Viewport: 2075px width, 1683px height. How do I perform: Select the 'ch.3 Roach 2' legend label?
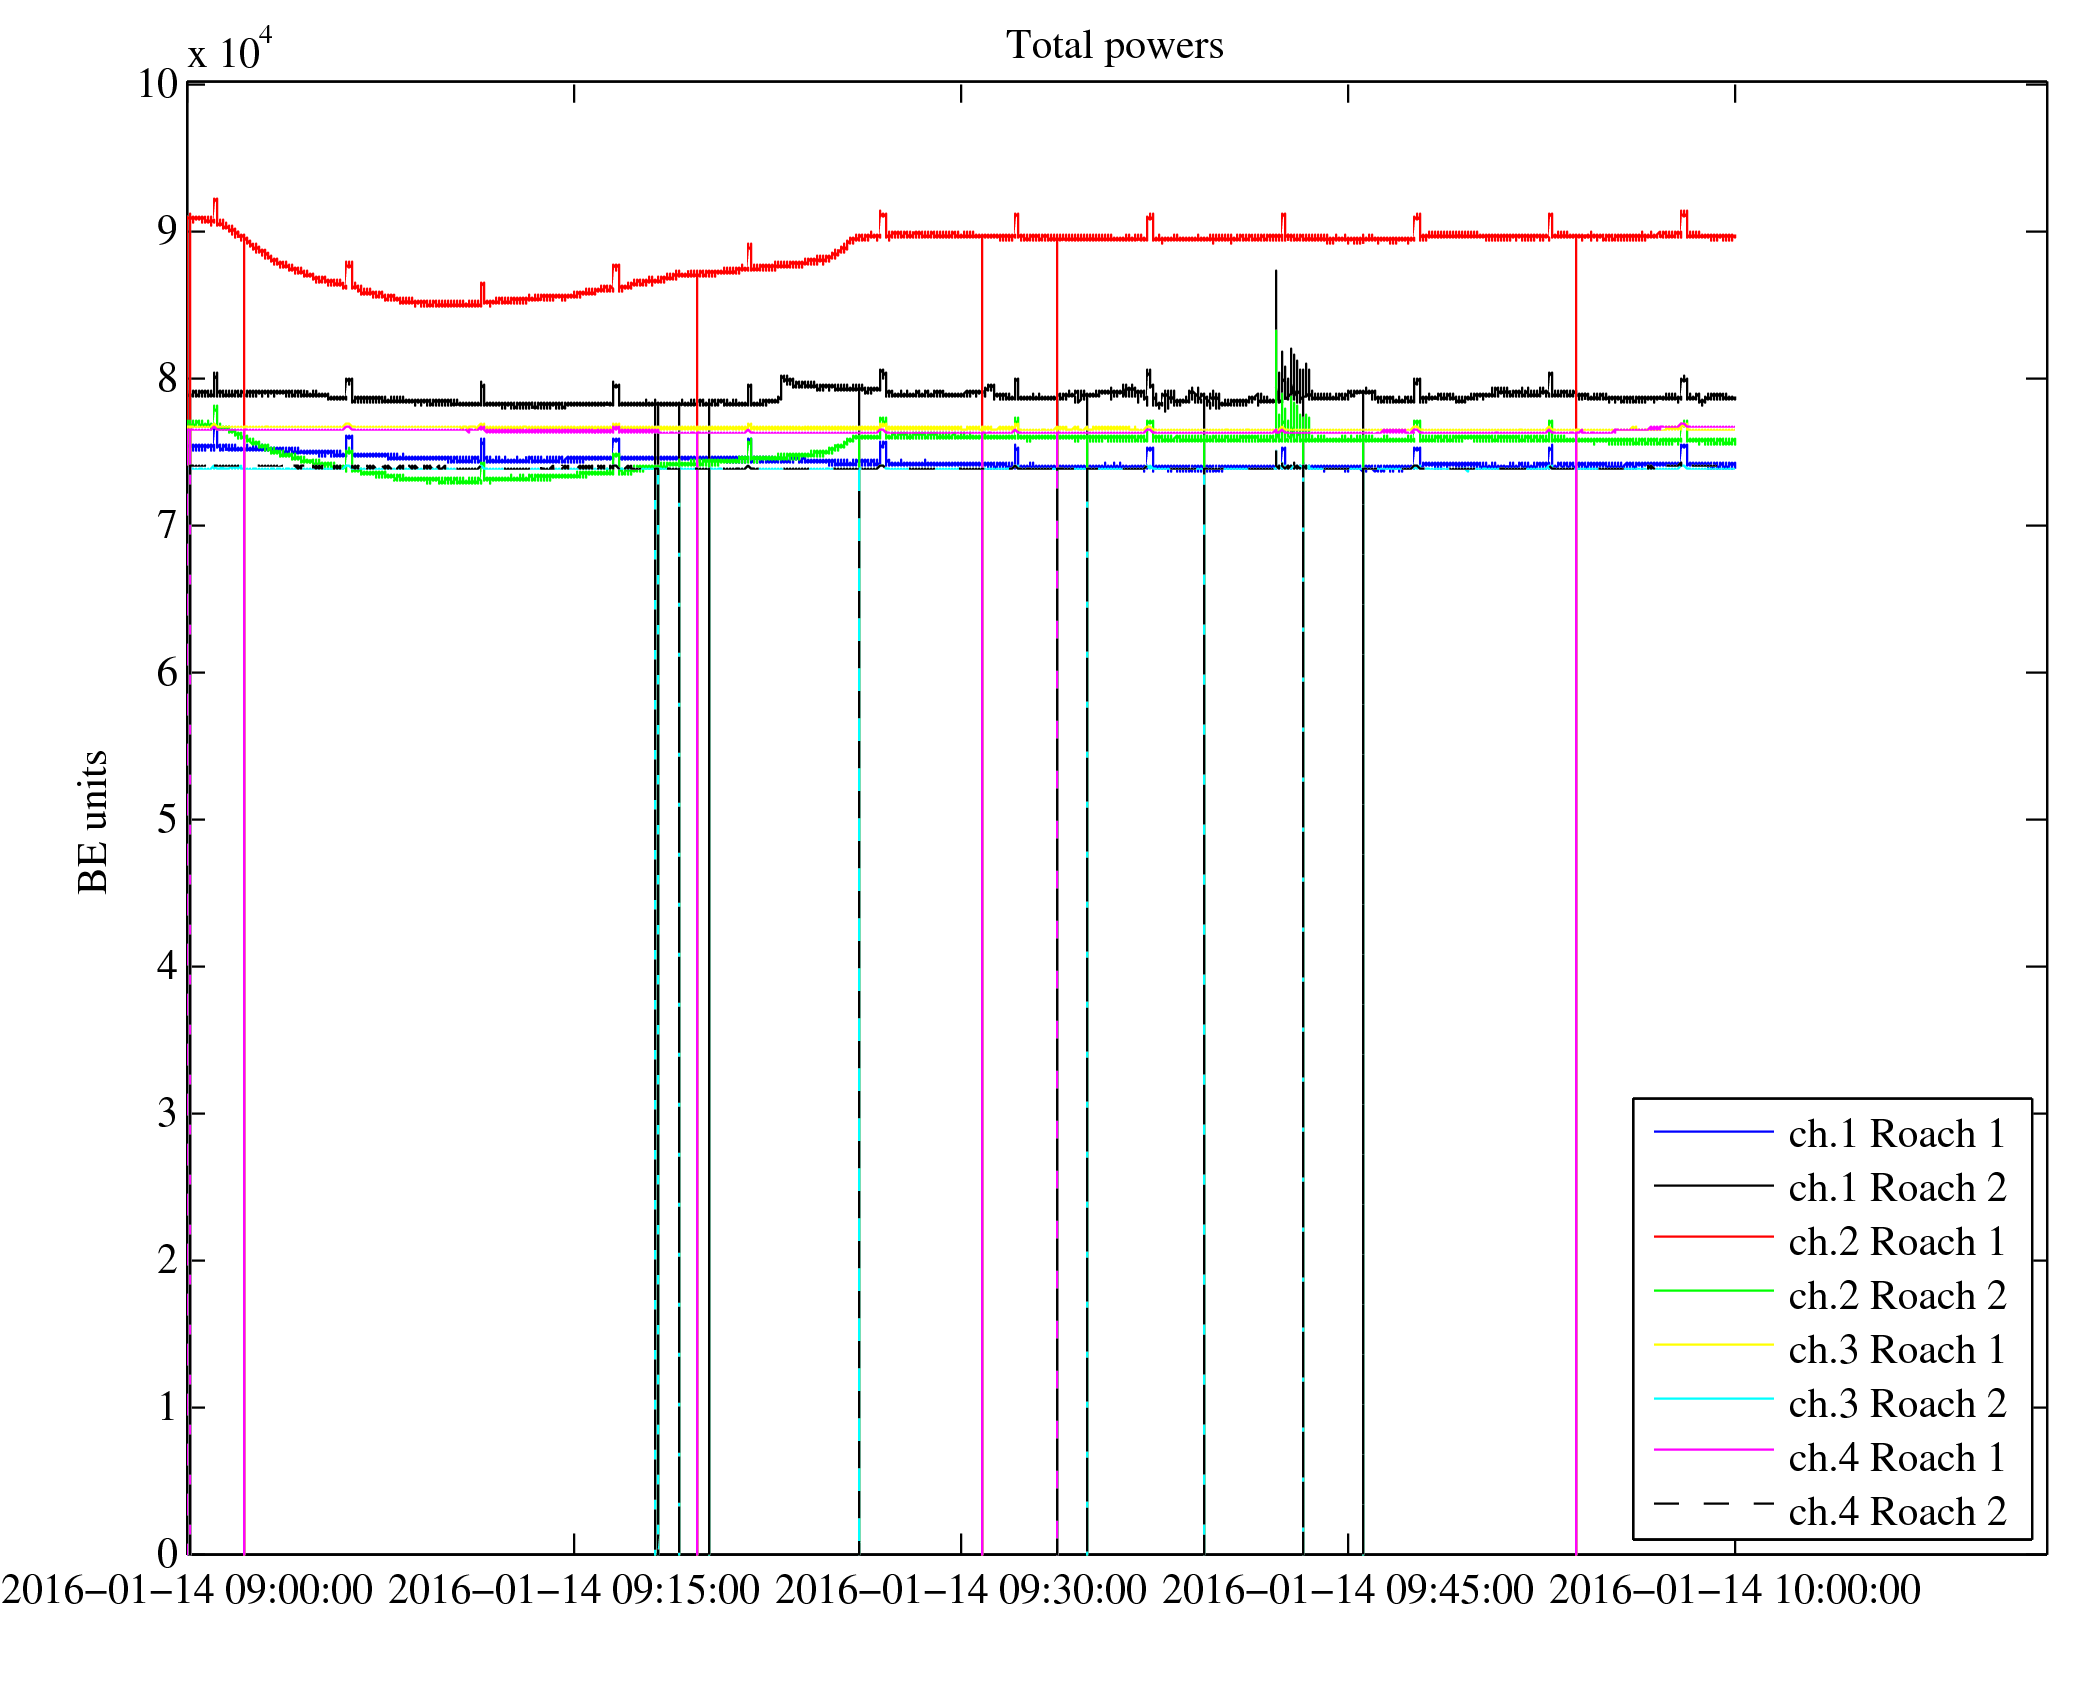coord(1897,1404)
